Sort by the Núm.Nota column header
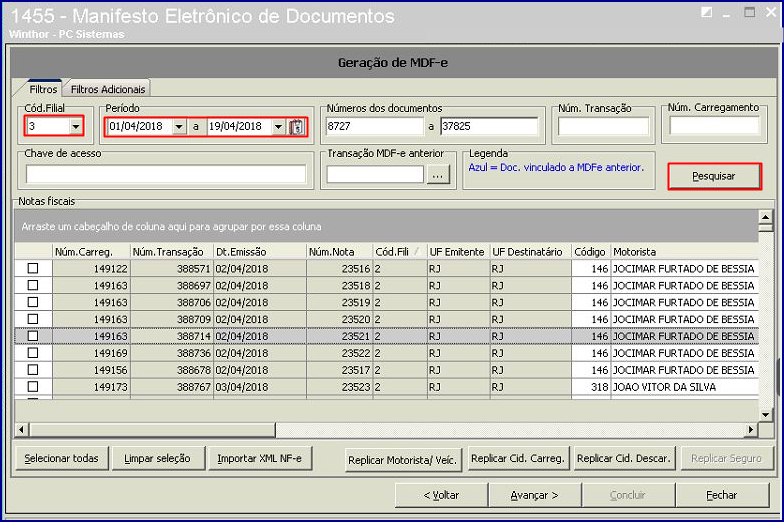Screen dimensions: 784x522 tap(340, 252)
